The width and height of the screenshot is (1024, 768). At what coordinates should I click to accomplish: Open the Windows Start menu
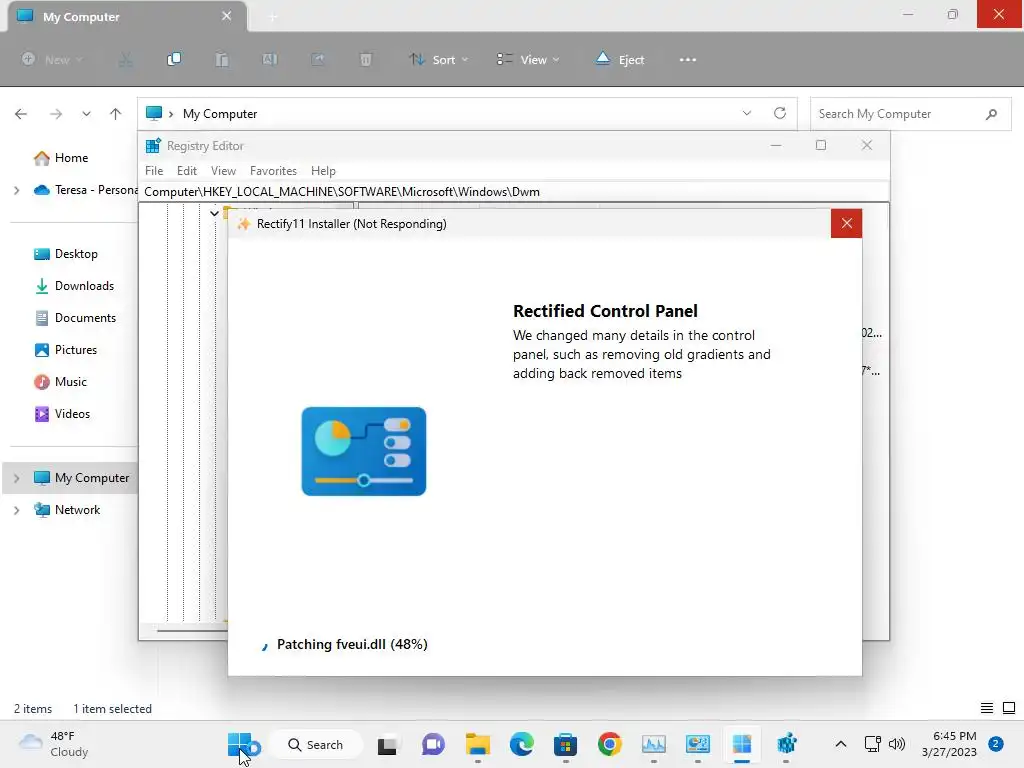(x=239, y=744)
